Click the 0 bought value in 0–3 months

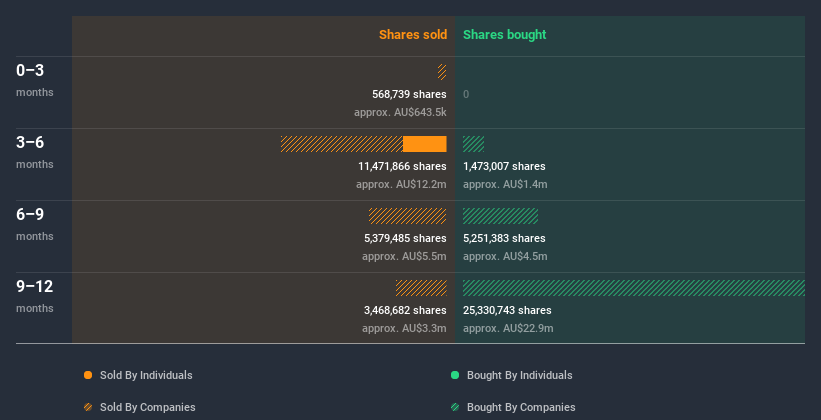pos(466,94)
